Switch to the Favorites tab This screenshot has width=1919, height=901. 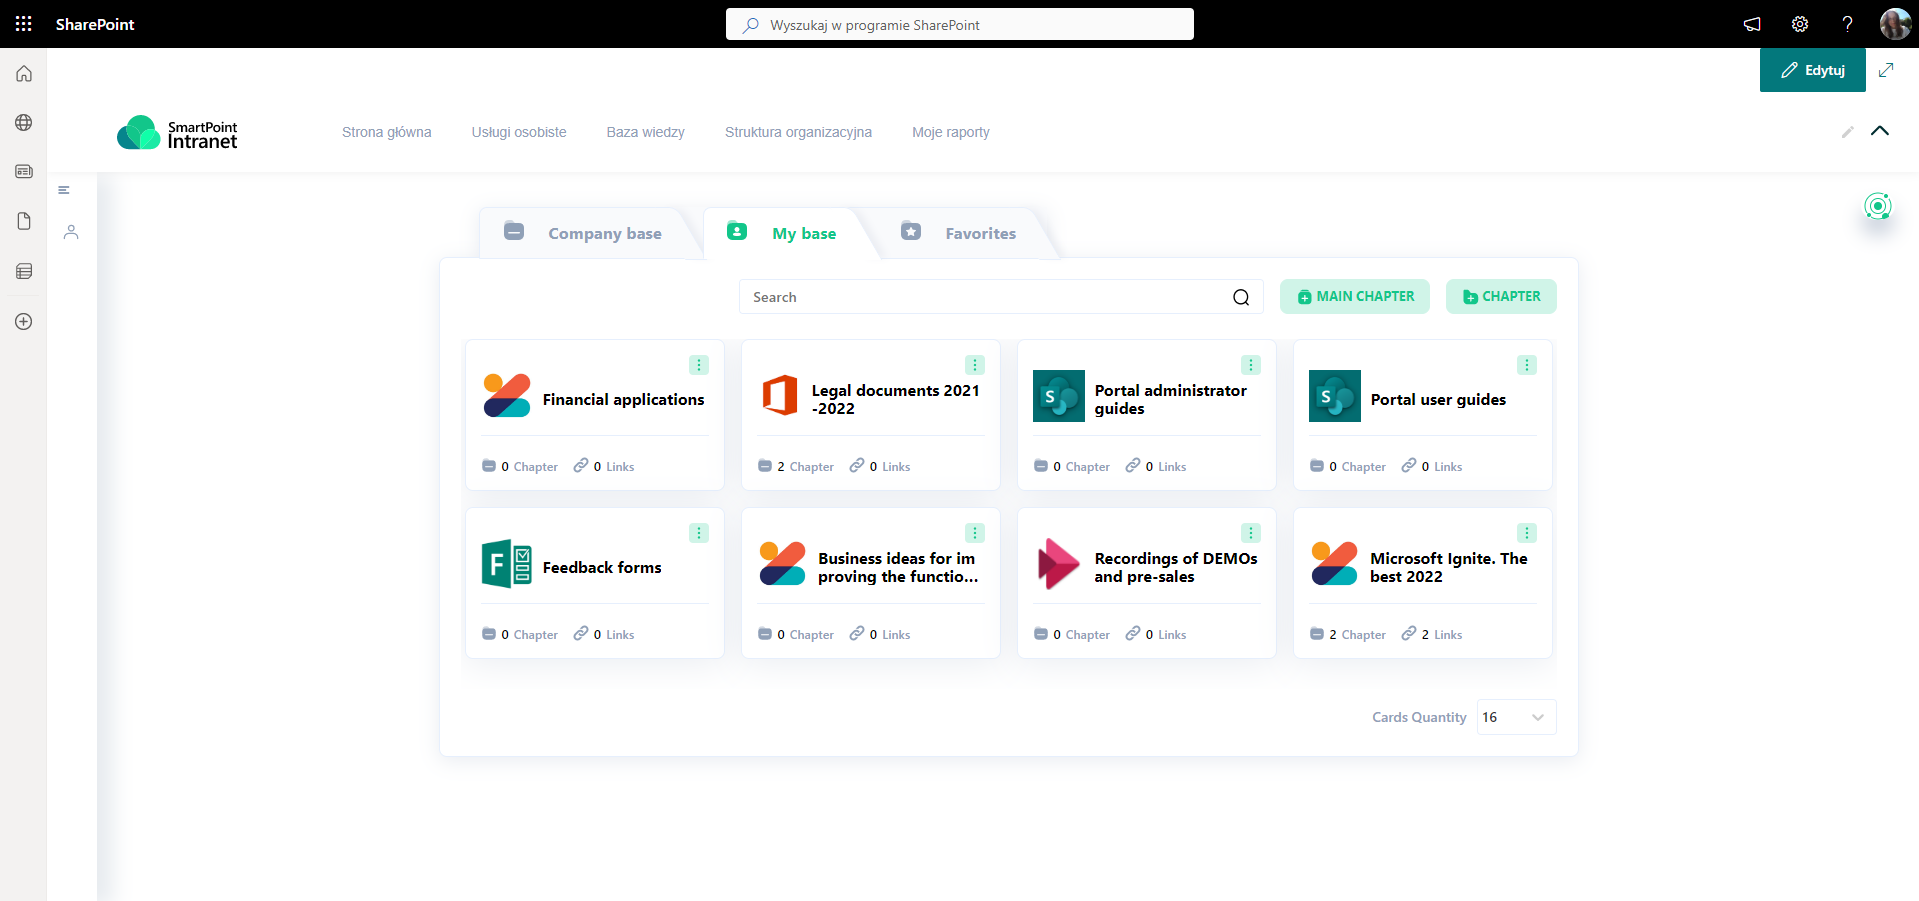[x=960, y=233]
